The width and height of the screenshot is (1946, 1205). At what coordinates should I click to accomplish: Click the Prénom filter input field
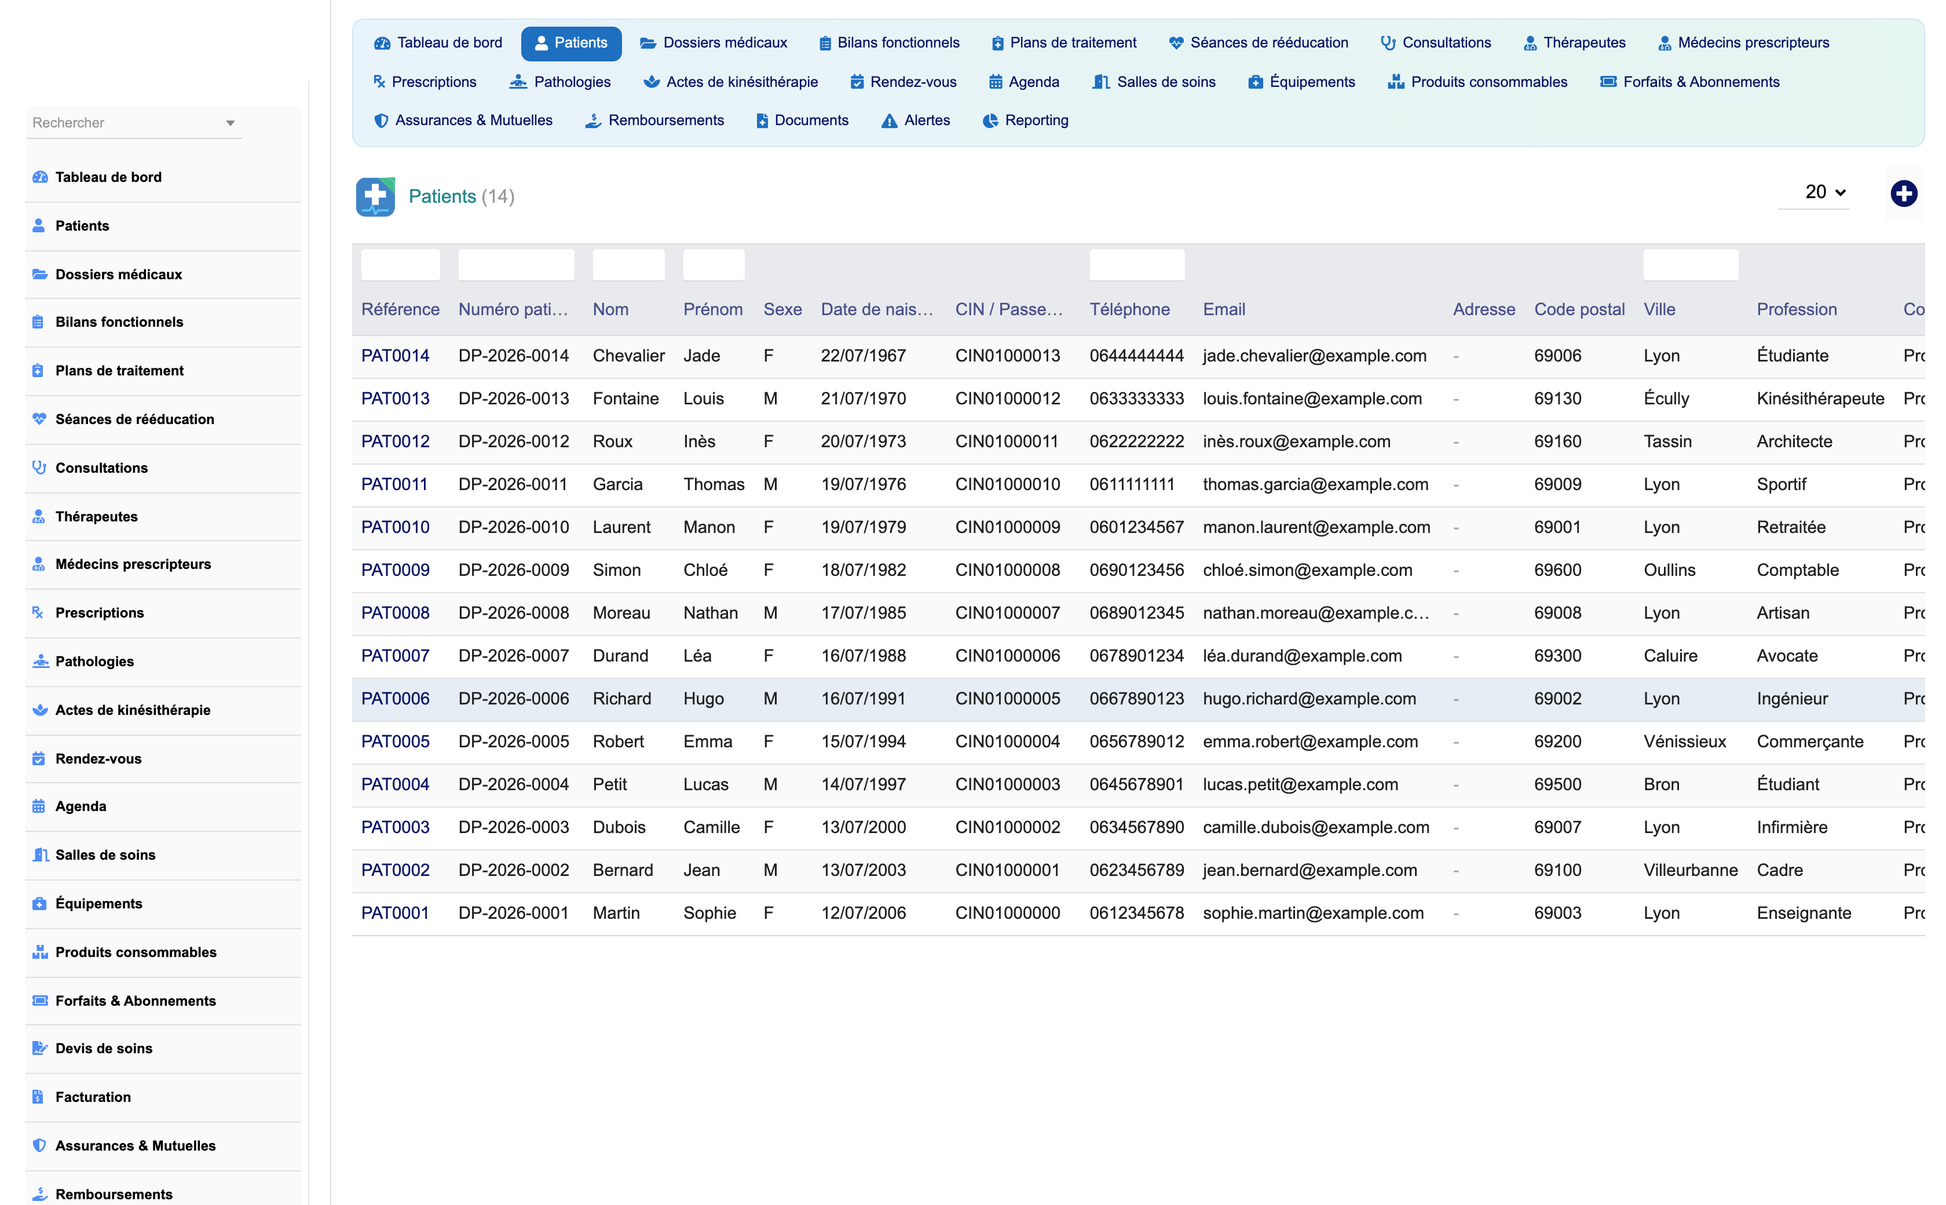click(x=714, y=265)
